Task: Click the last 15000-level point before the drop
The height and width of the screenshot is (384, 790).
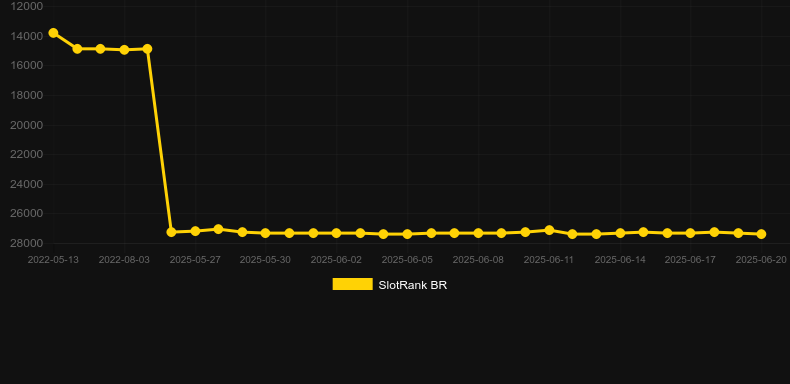Action: click(147, 49)
